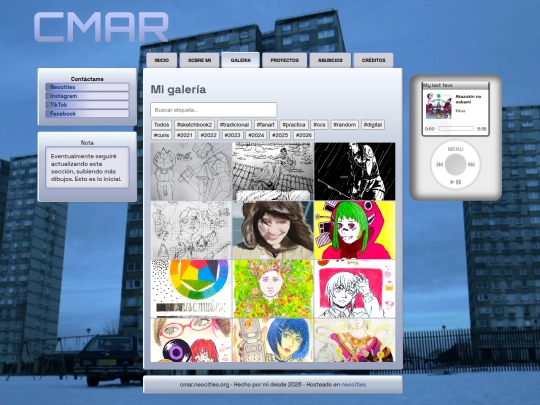Select the Todos filter tag
The width and height of the screenshot is (540, 405).
pyautogui.click(x=162, y=125)
